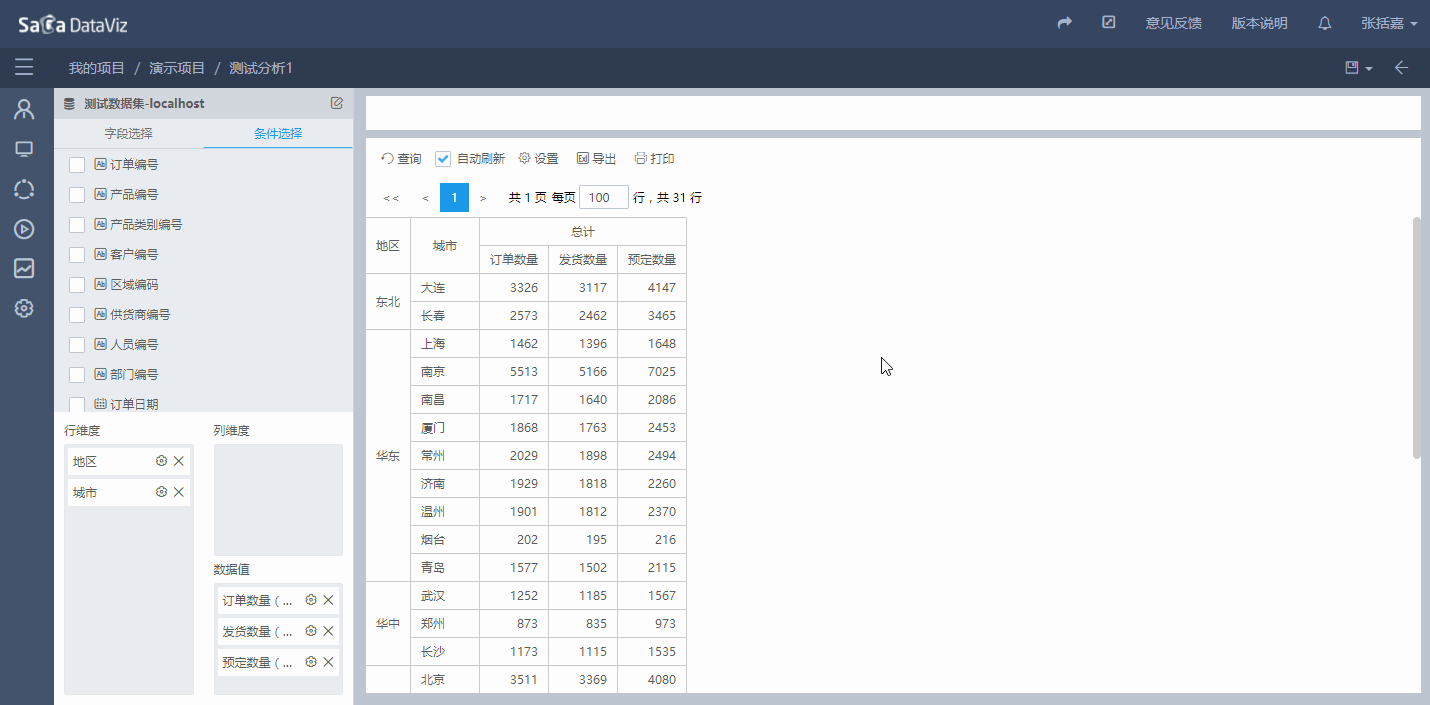Open the user profile sidebar icon
Image resolution: width=1430 pixels, height=705 pixels.
24,109
